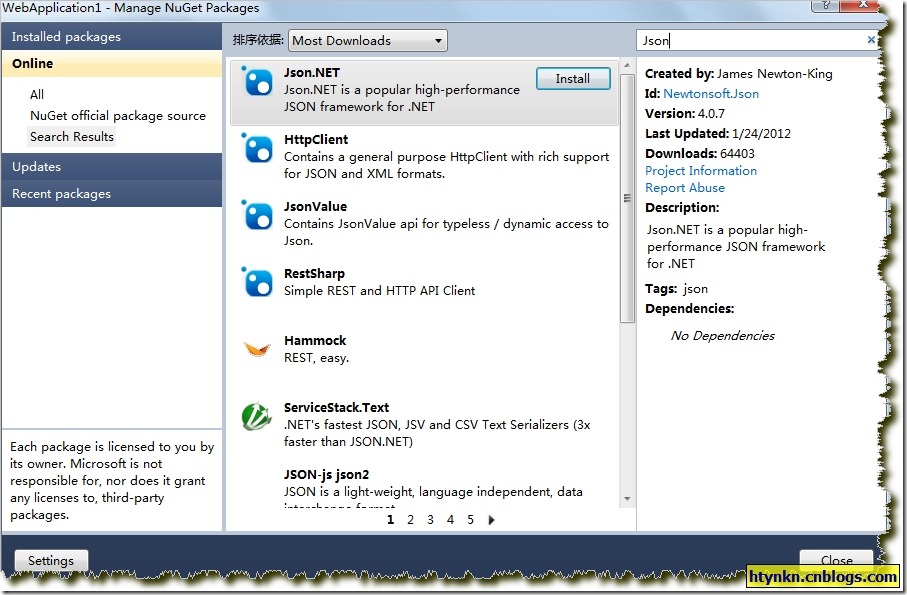Click 'Simple REST and HTTP API Client' description
Image resolution: width=907 pixels, height=595 pixels.
[379, 290]
